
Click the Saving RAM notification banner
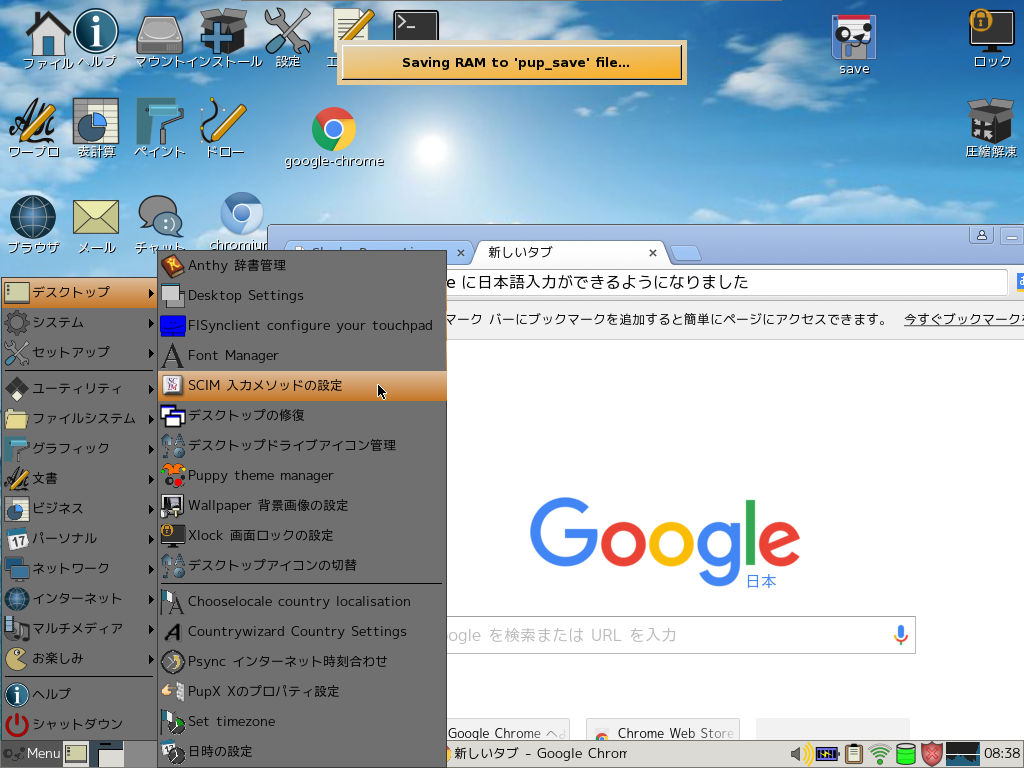click(512, 63)
